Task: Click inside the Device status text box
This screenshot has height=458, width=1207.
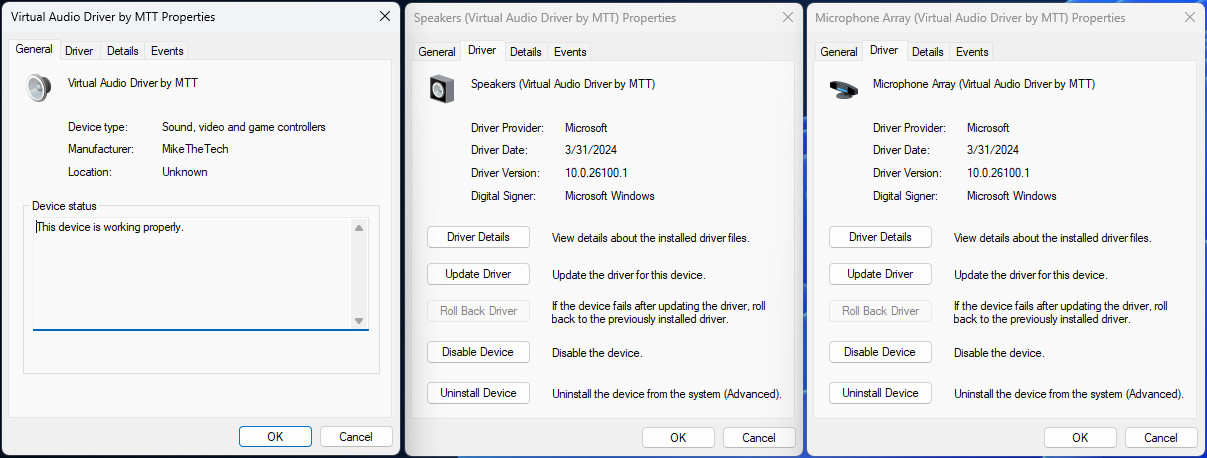Action: (x=200, y=272)
